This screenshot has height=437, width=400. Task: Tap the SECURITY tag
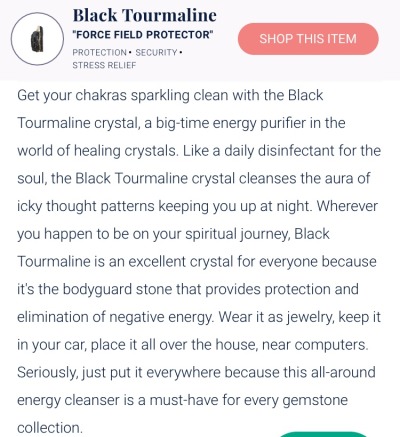click(156, 53)
